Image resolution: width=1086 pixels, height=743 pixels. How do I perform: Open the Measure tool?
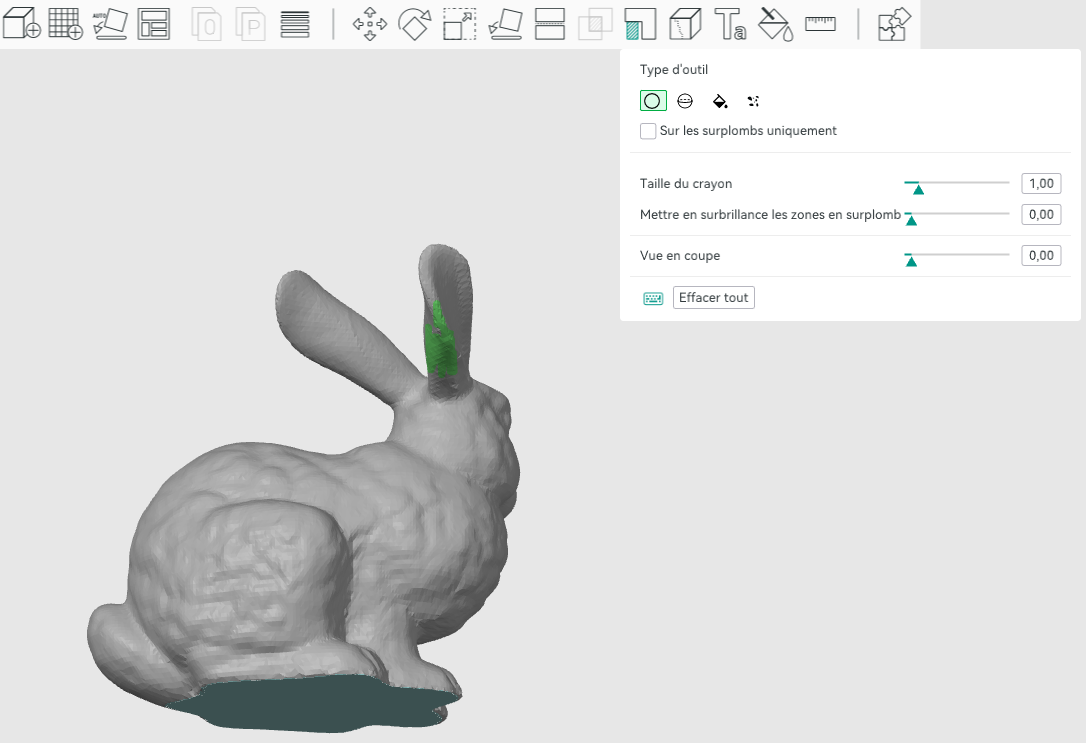pyautogui.click(x=821, y=24)
